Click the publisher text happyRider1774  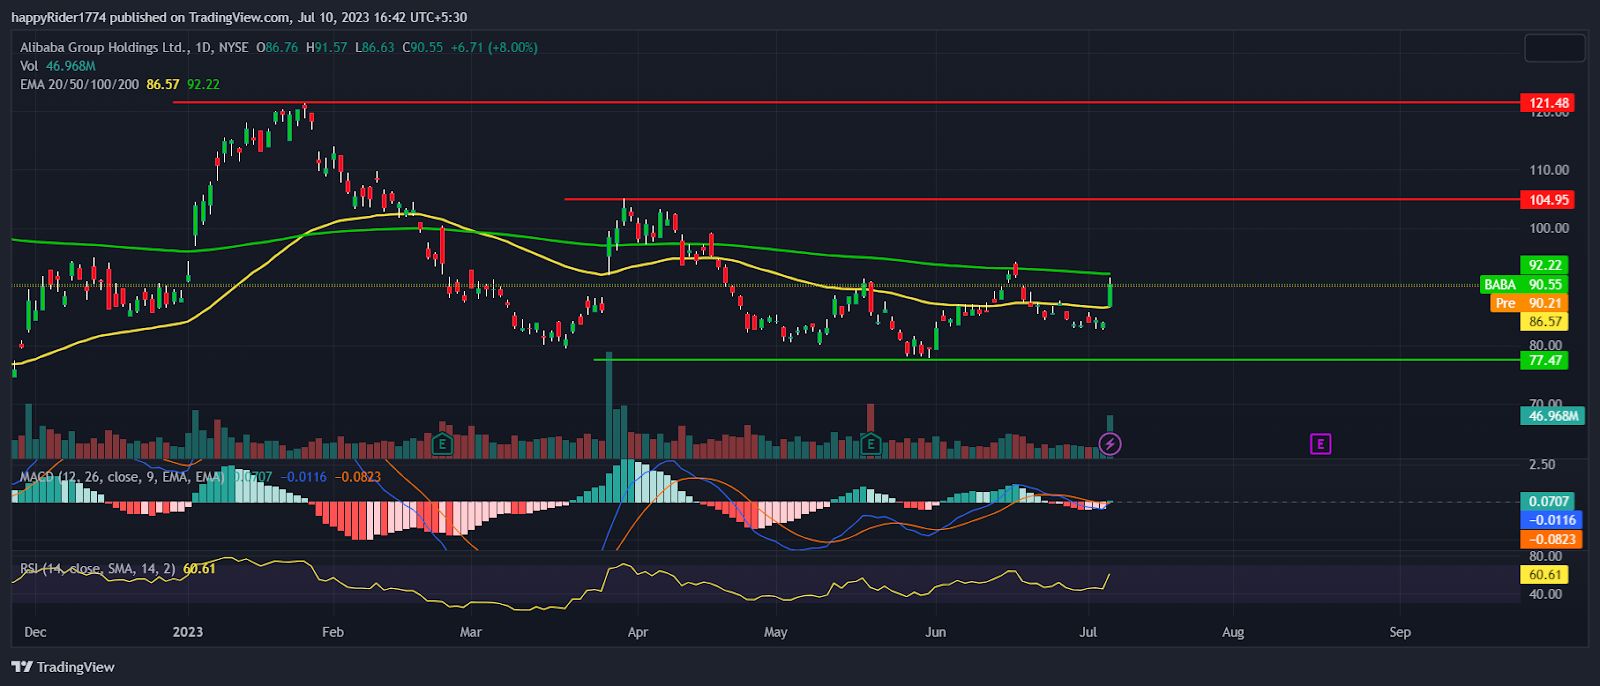pos(58,17)
